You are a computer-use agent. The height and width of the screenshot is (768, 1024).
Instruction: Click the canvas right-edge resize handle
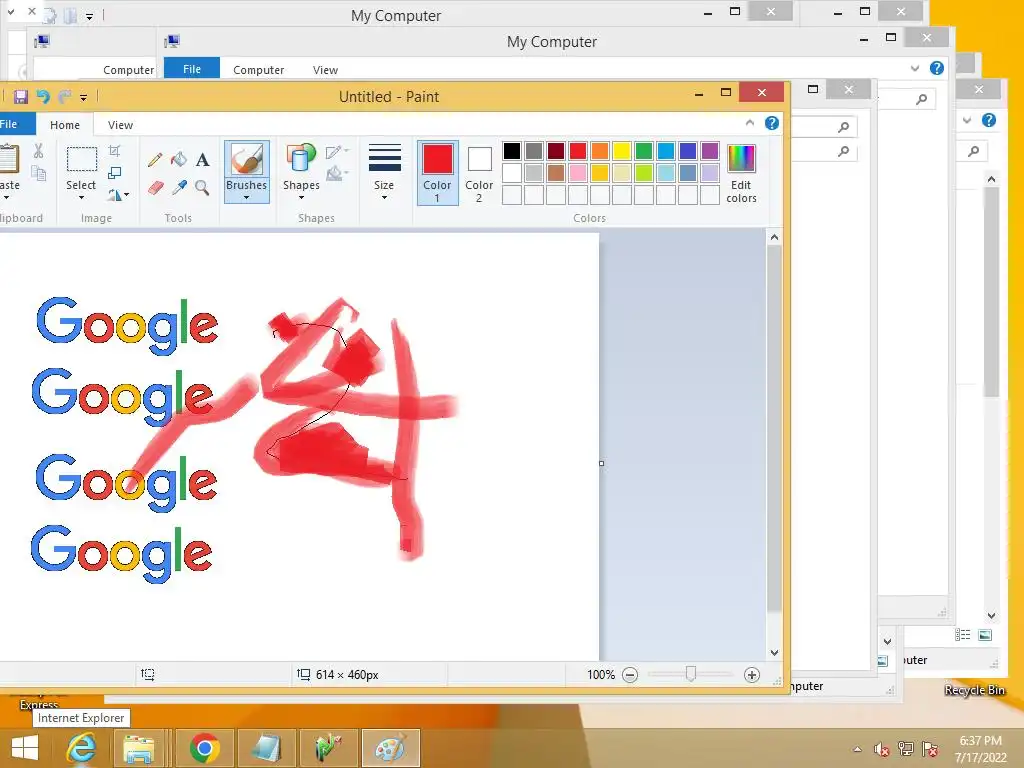(601, 463)
